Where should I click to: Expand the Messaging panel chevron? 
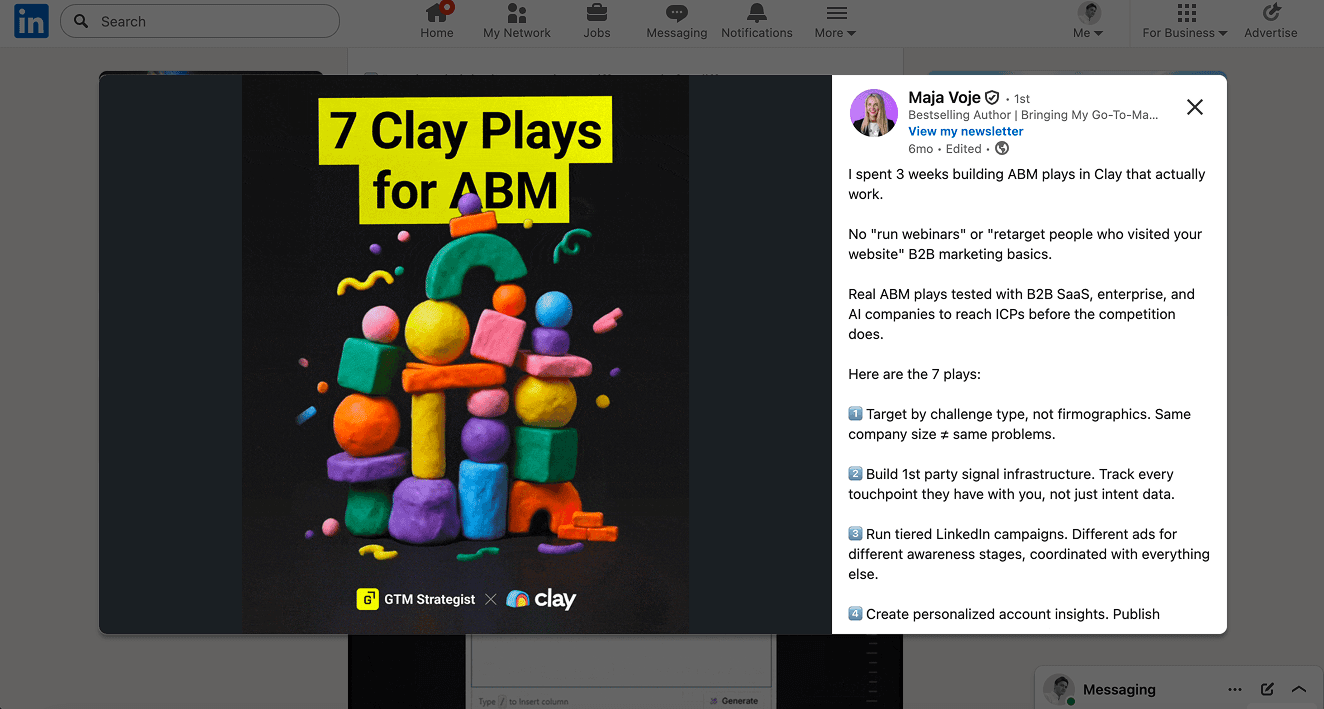coord(1299,689)
